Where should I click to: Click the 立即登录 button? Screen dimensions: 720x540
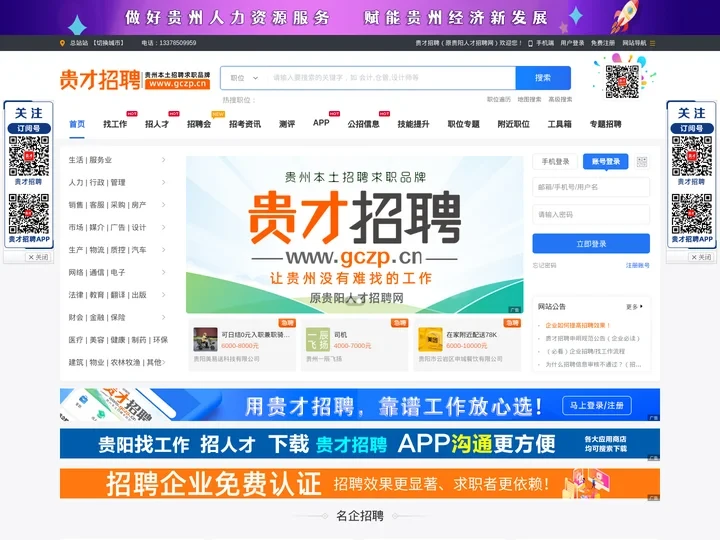591,244
